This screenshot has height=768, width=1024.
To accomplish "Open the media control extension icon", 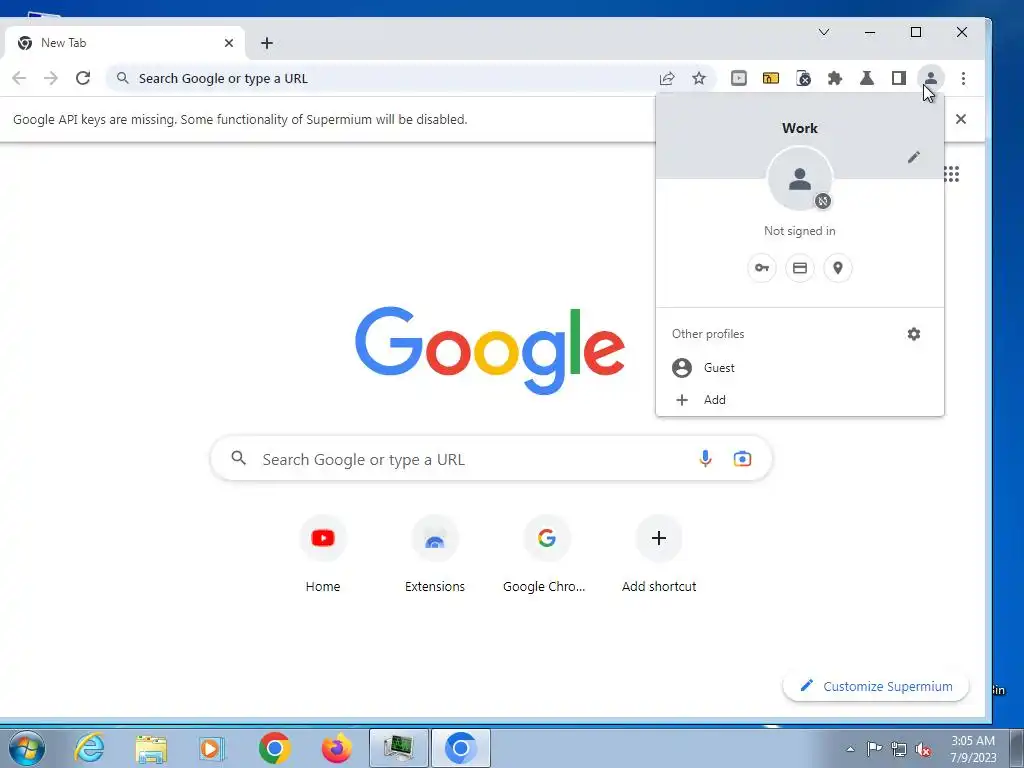I will (x=739, y=78).
